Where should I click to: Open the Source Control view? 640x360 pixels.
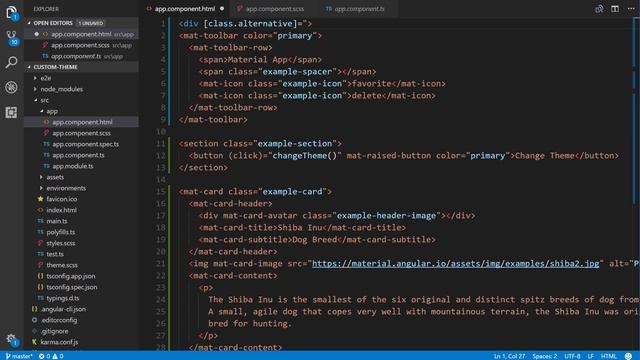click(x=11, y=38)
